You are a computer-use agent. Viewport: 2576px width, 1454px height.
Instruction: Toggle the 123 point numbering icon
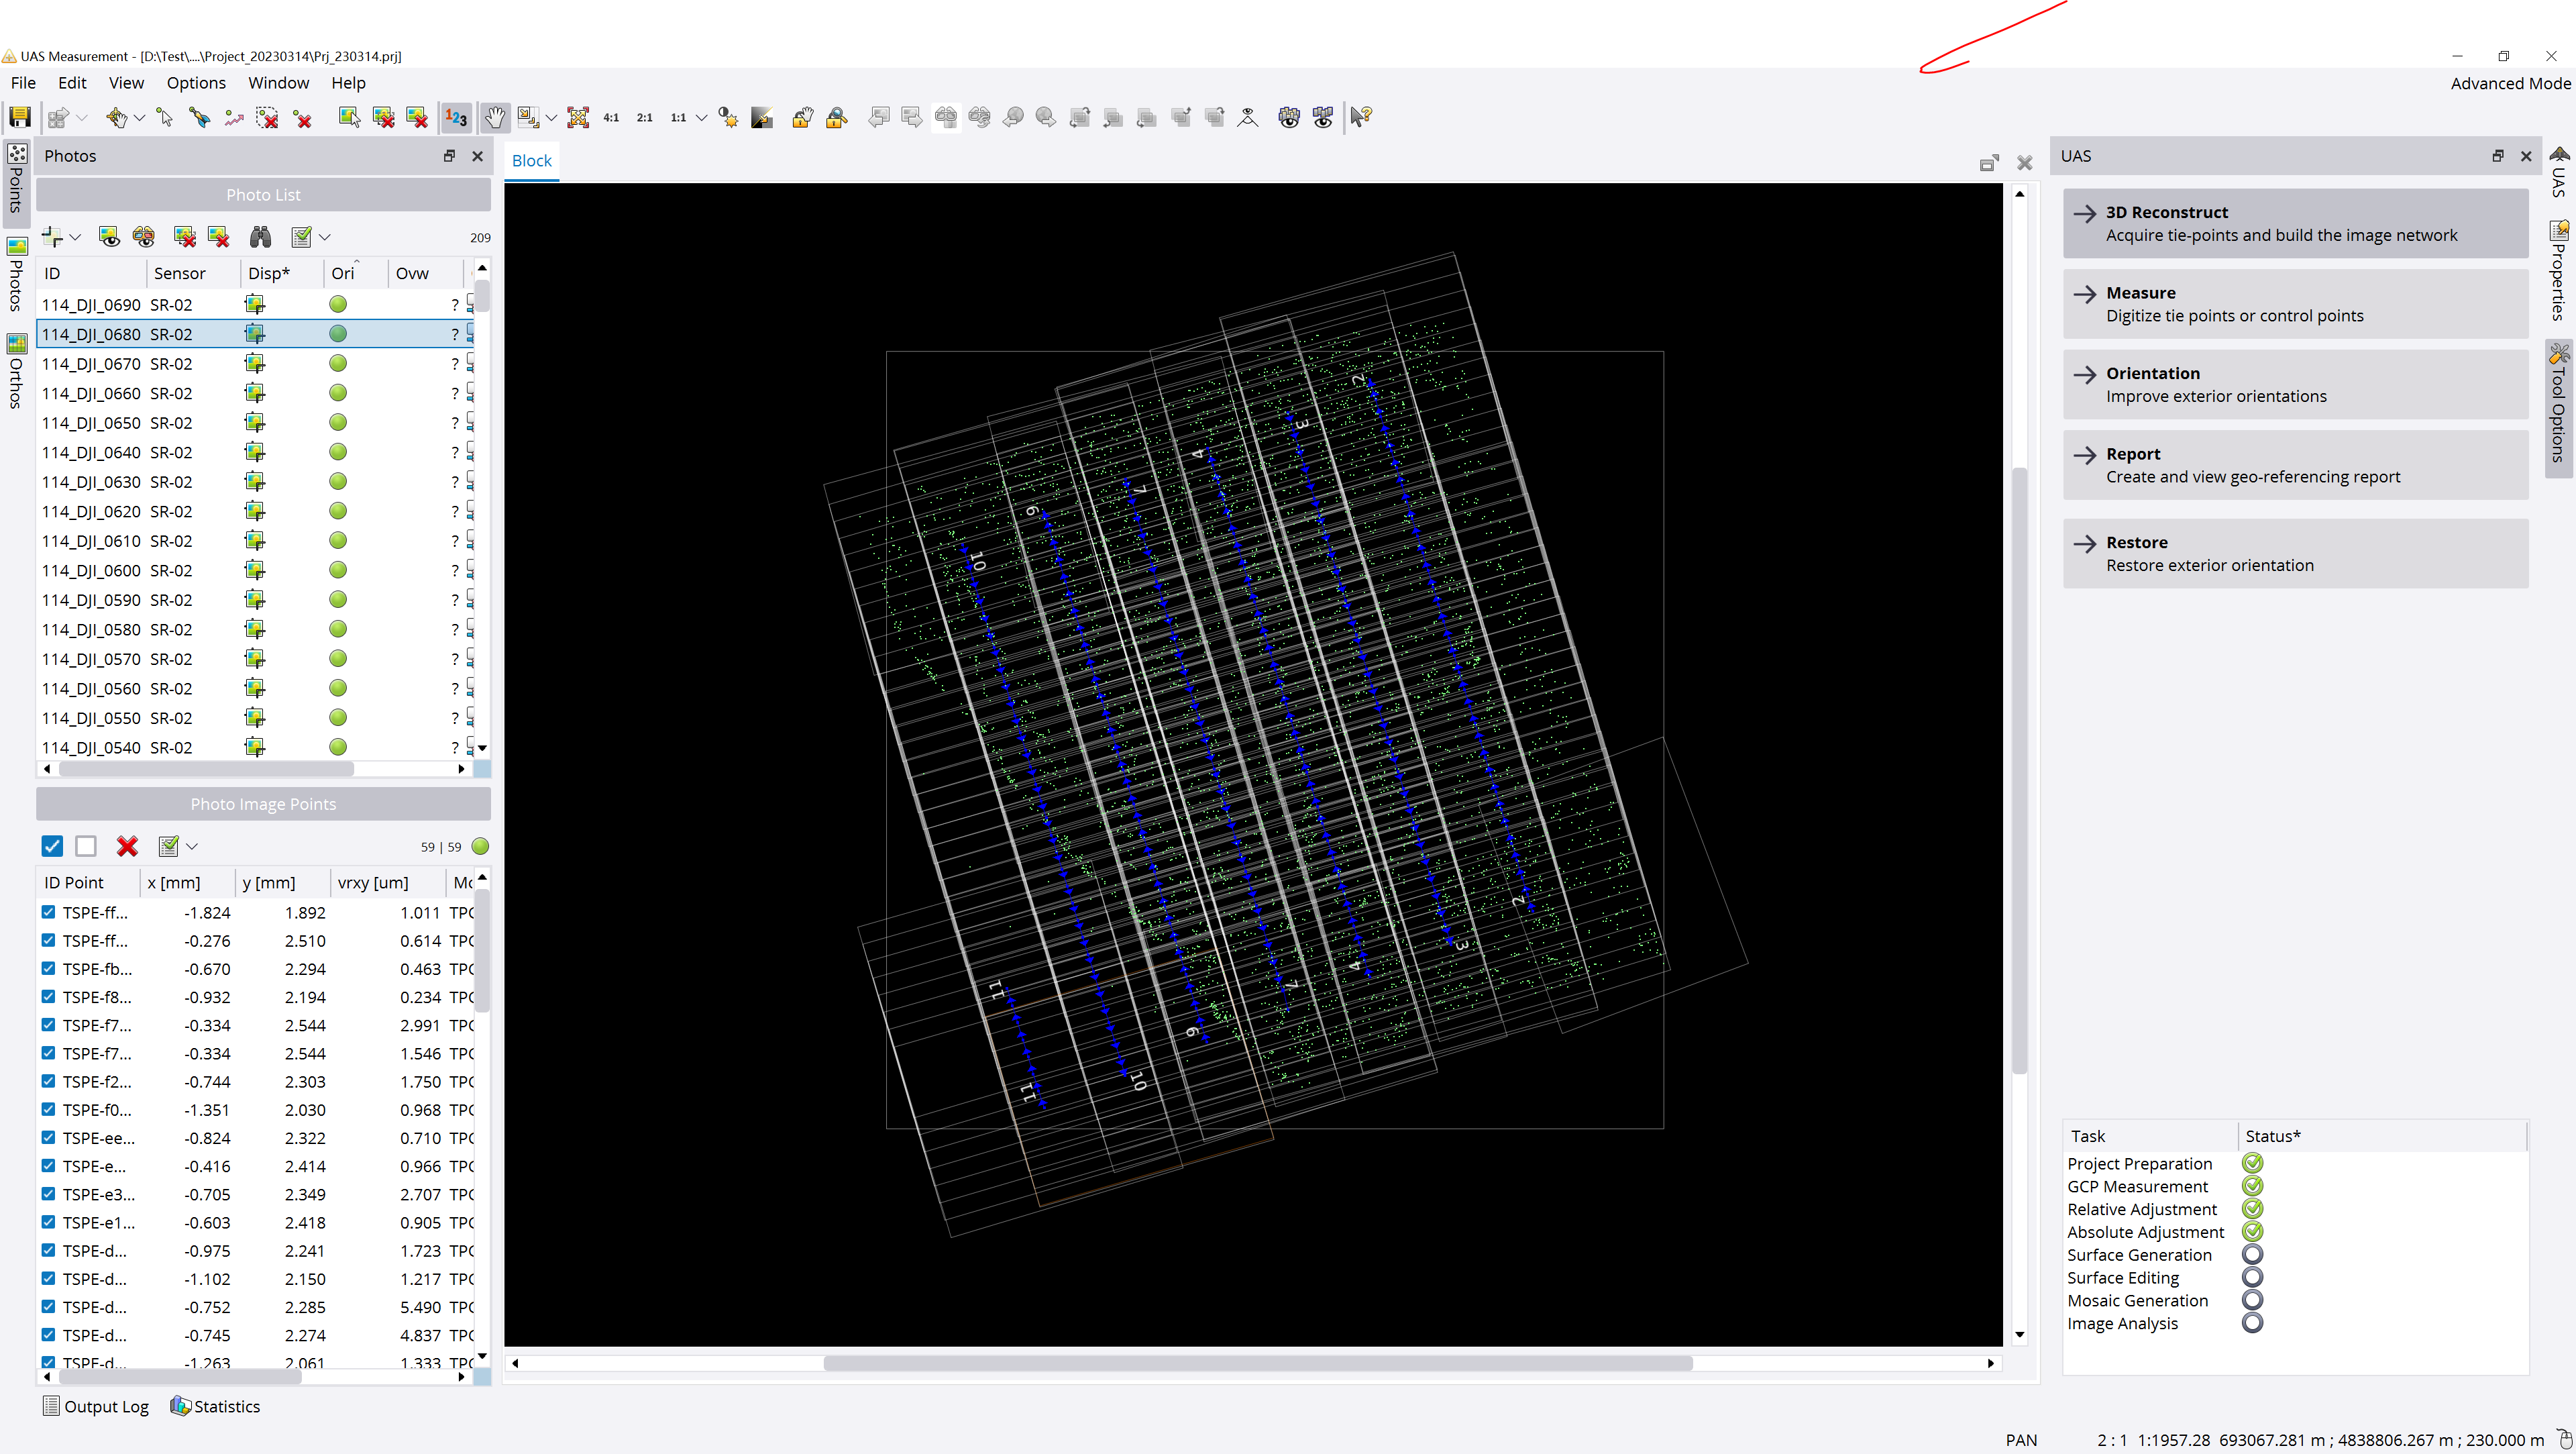coord(456,117)
